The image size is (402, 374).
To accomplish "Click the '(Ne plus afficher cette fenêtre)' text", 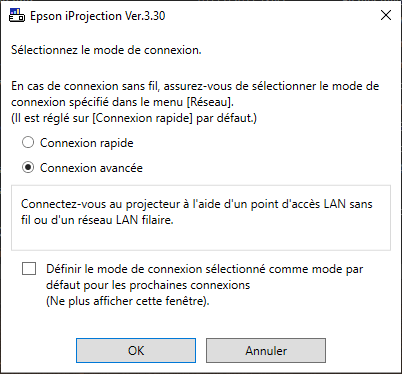I will tap(128, 301).
